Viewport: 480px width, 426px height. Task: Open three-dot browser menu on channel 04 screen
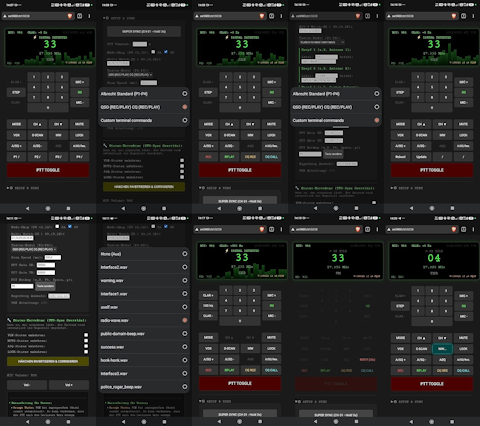473,229
